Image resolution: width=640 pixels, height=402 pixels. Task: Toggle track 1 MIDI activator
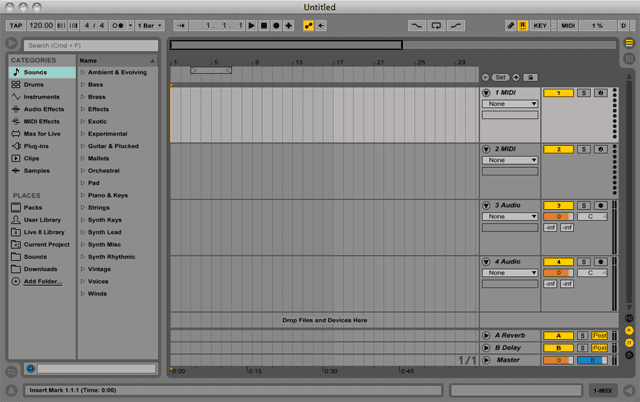[x=558, y=93]
